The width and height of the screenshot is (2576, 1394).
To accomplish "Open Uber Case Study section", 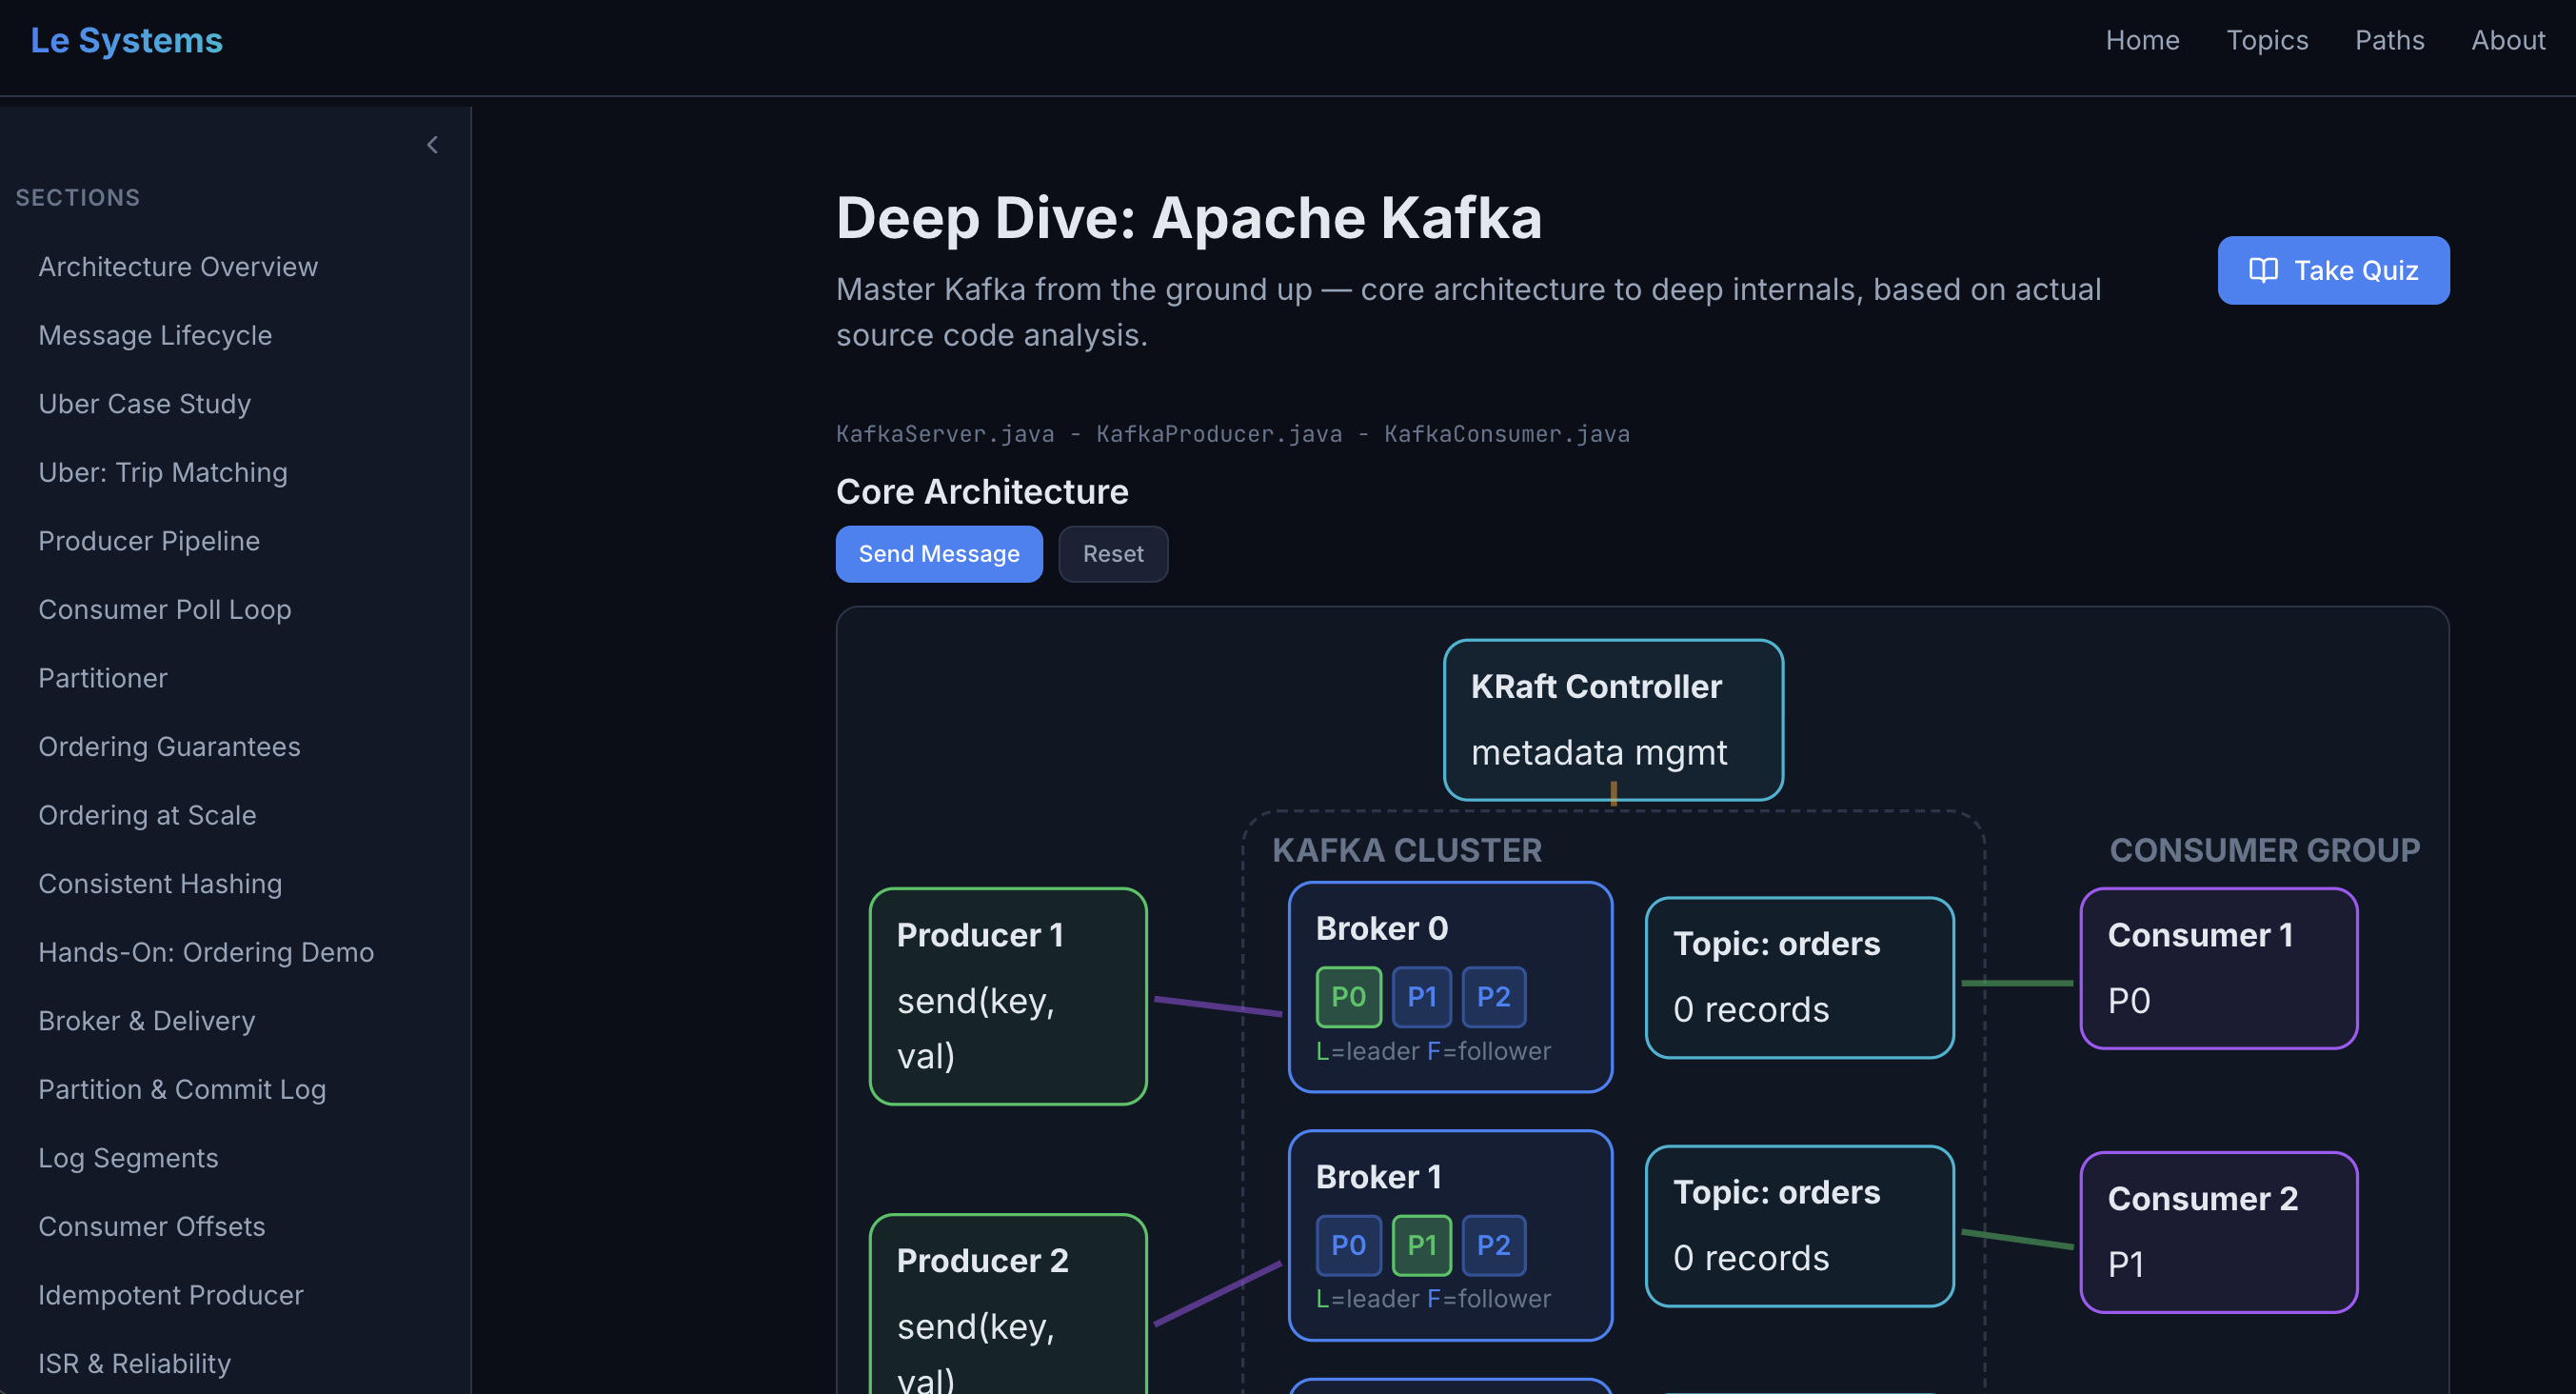I will pos(144,404).
